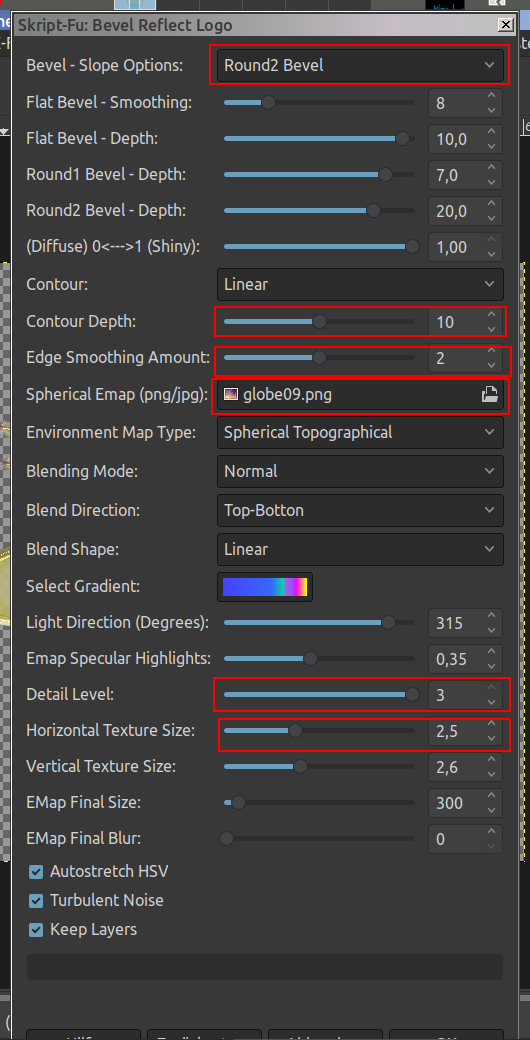530x1040 pixels.
Task: Open the Blend Shape dropdown
Action: 360,550
